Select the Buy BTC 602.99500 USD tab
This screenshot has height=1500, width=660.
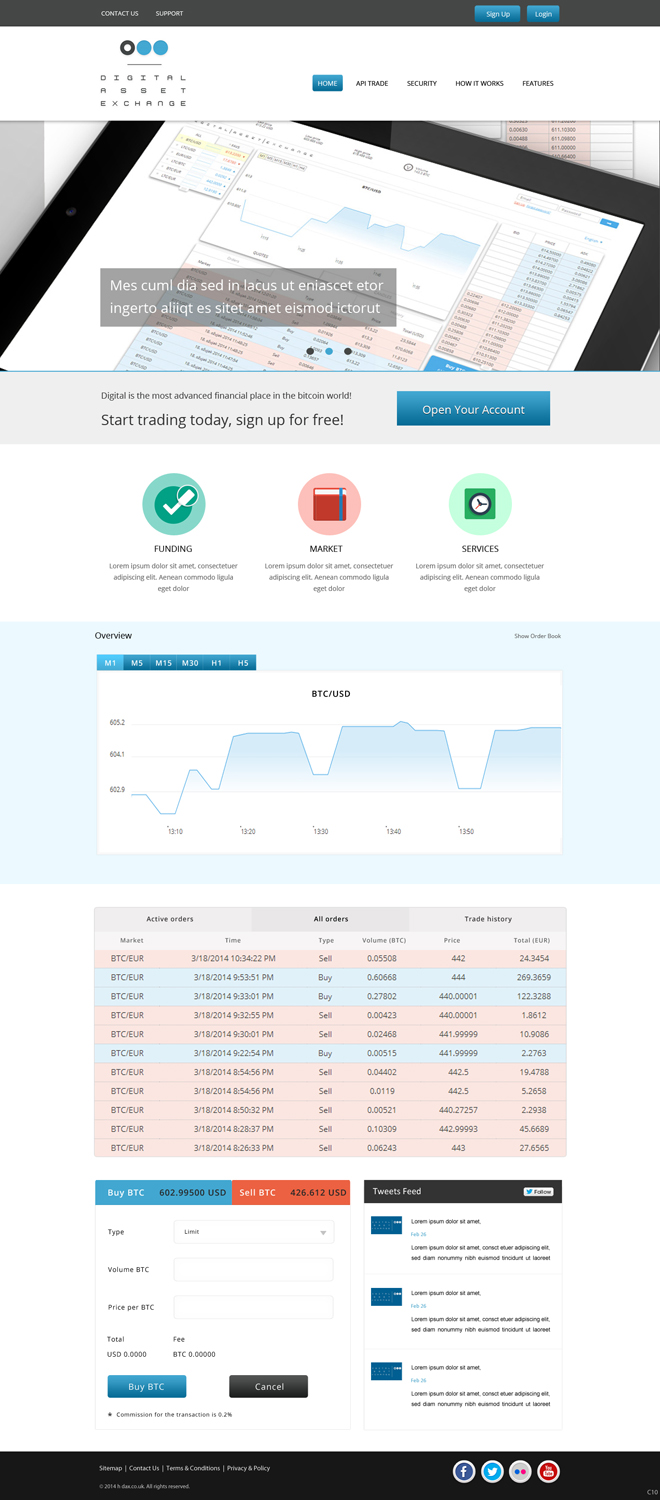coord(164,1192)
